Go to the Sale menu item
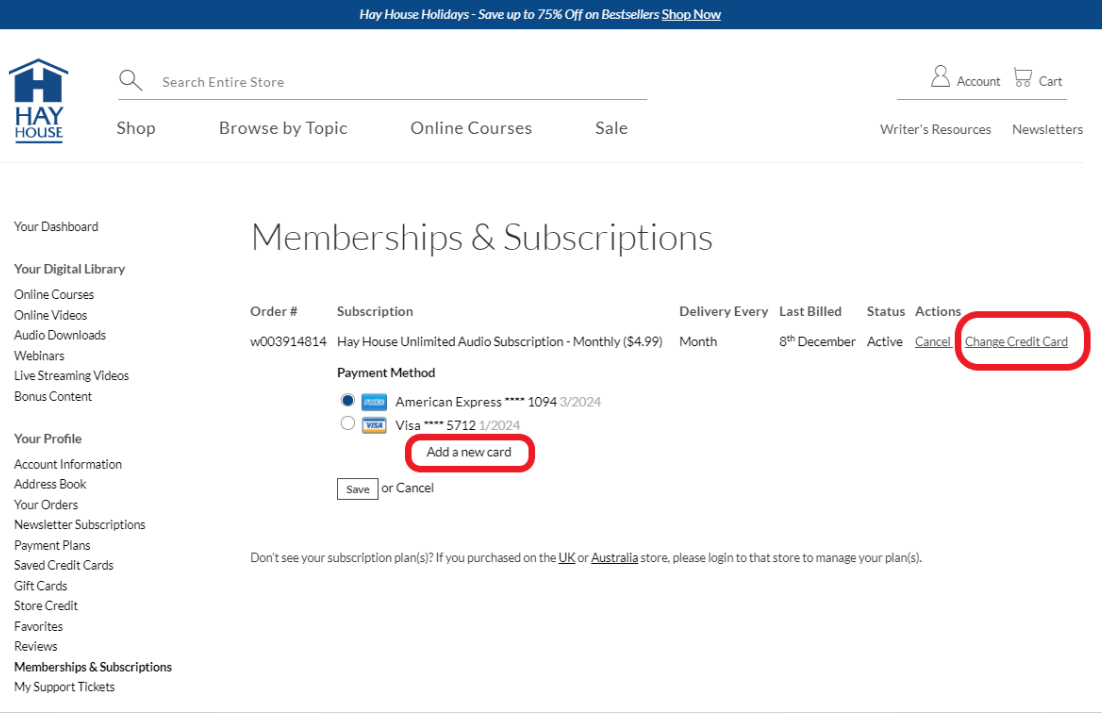The height and width of the screenshot is (713, 1102). pyautogui.click(x=611, y=128)
